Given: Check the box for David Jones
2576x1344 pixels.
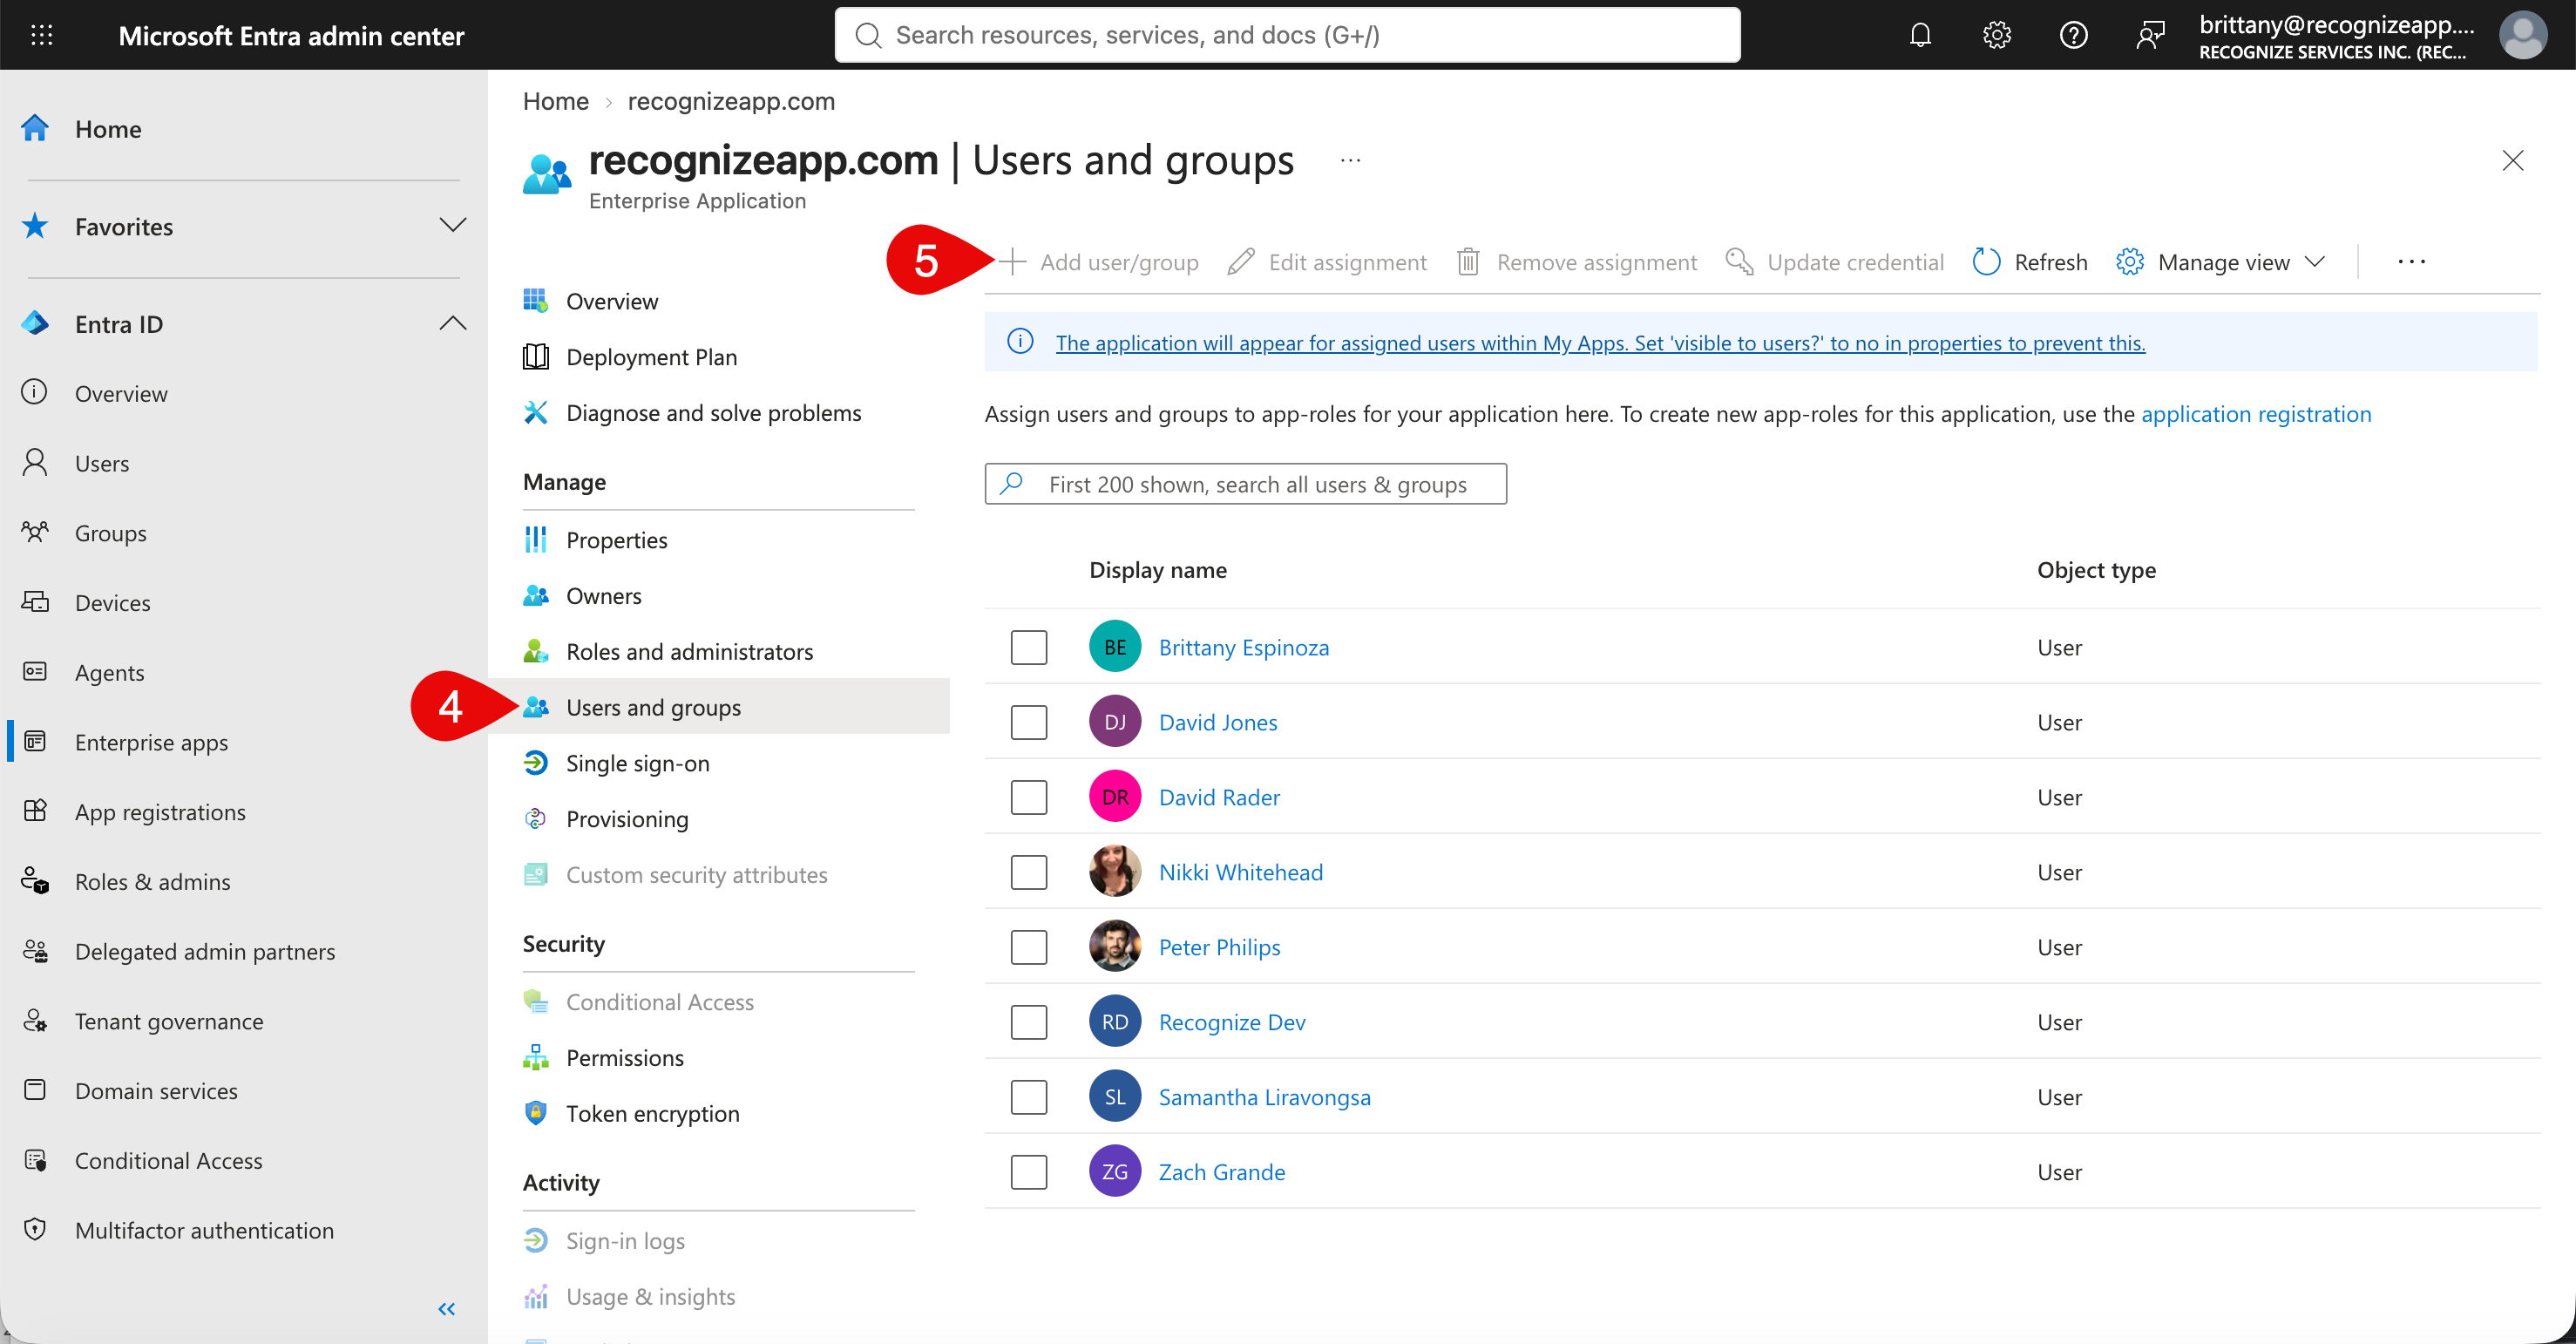Looking at the screenshot, I should (x=1028, y=722).
